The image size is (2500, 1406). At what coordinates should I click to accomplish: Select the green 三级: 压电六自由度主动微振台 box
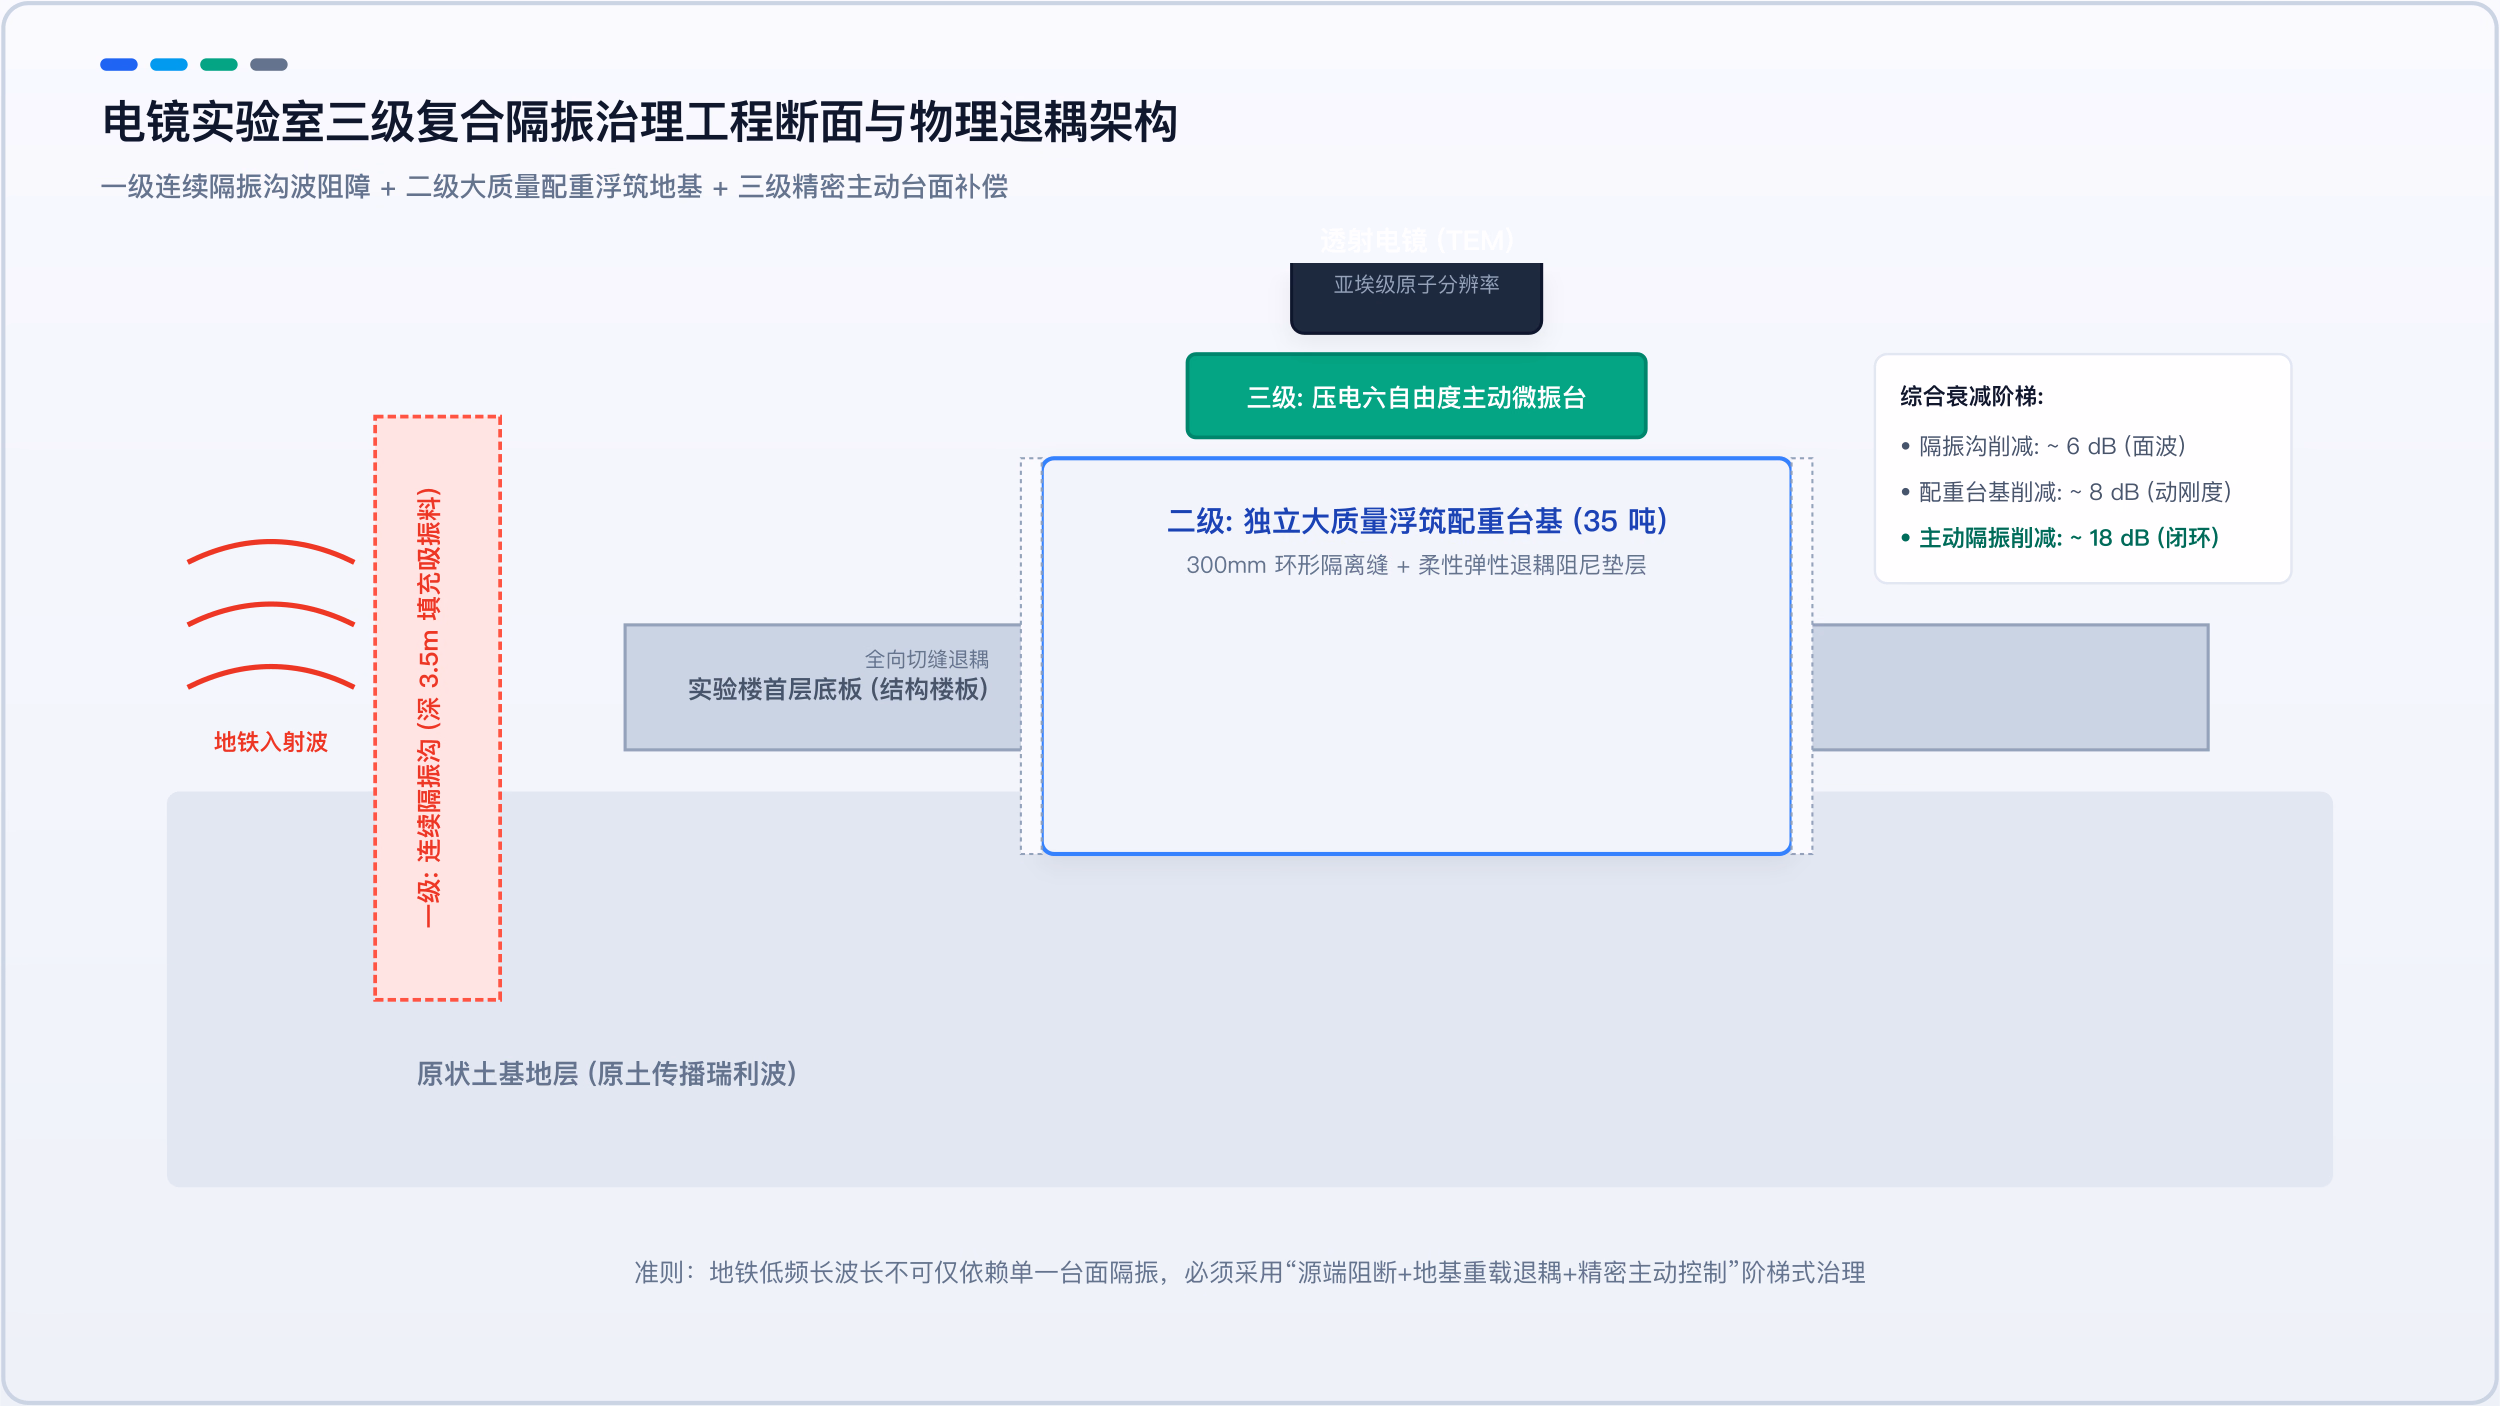point(1416,396)
